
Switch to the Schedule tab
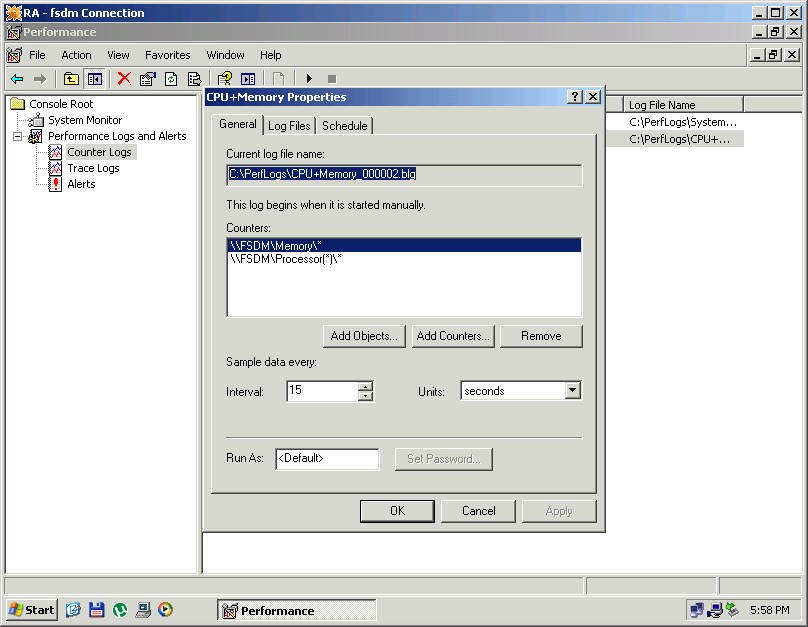pyautogui.click(x=345, y=125)
